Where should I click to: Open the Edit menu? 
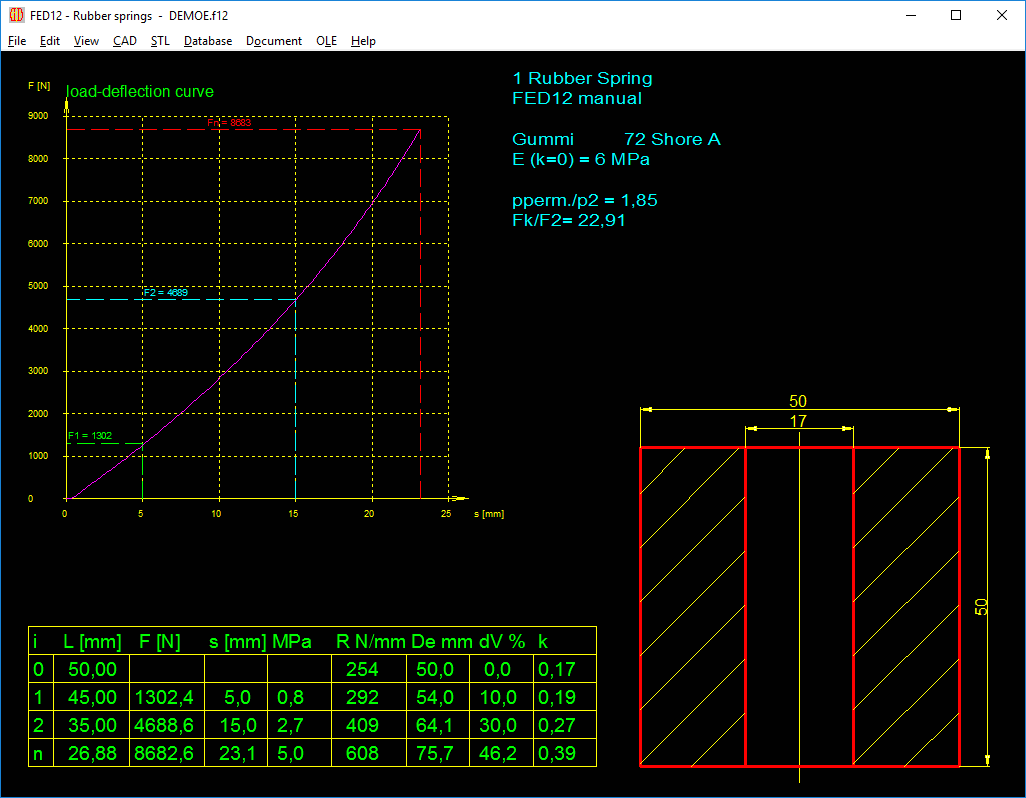pos(50,41)
